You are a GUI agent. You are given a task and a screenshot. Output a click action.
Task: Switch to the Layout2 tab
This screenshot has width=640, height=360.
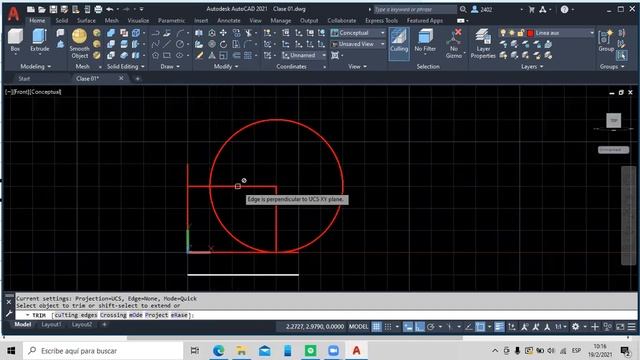(x=82, y=324)
